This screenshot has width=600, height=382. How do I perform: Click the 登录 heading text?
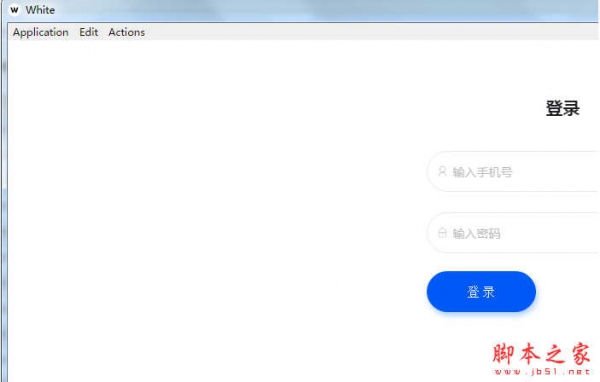562,108
